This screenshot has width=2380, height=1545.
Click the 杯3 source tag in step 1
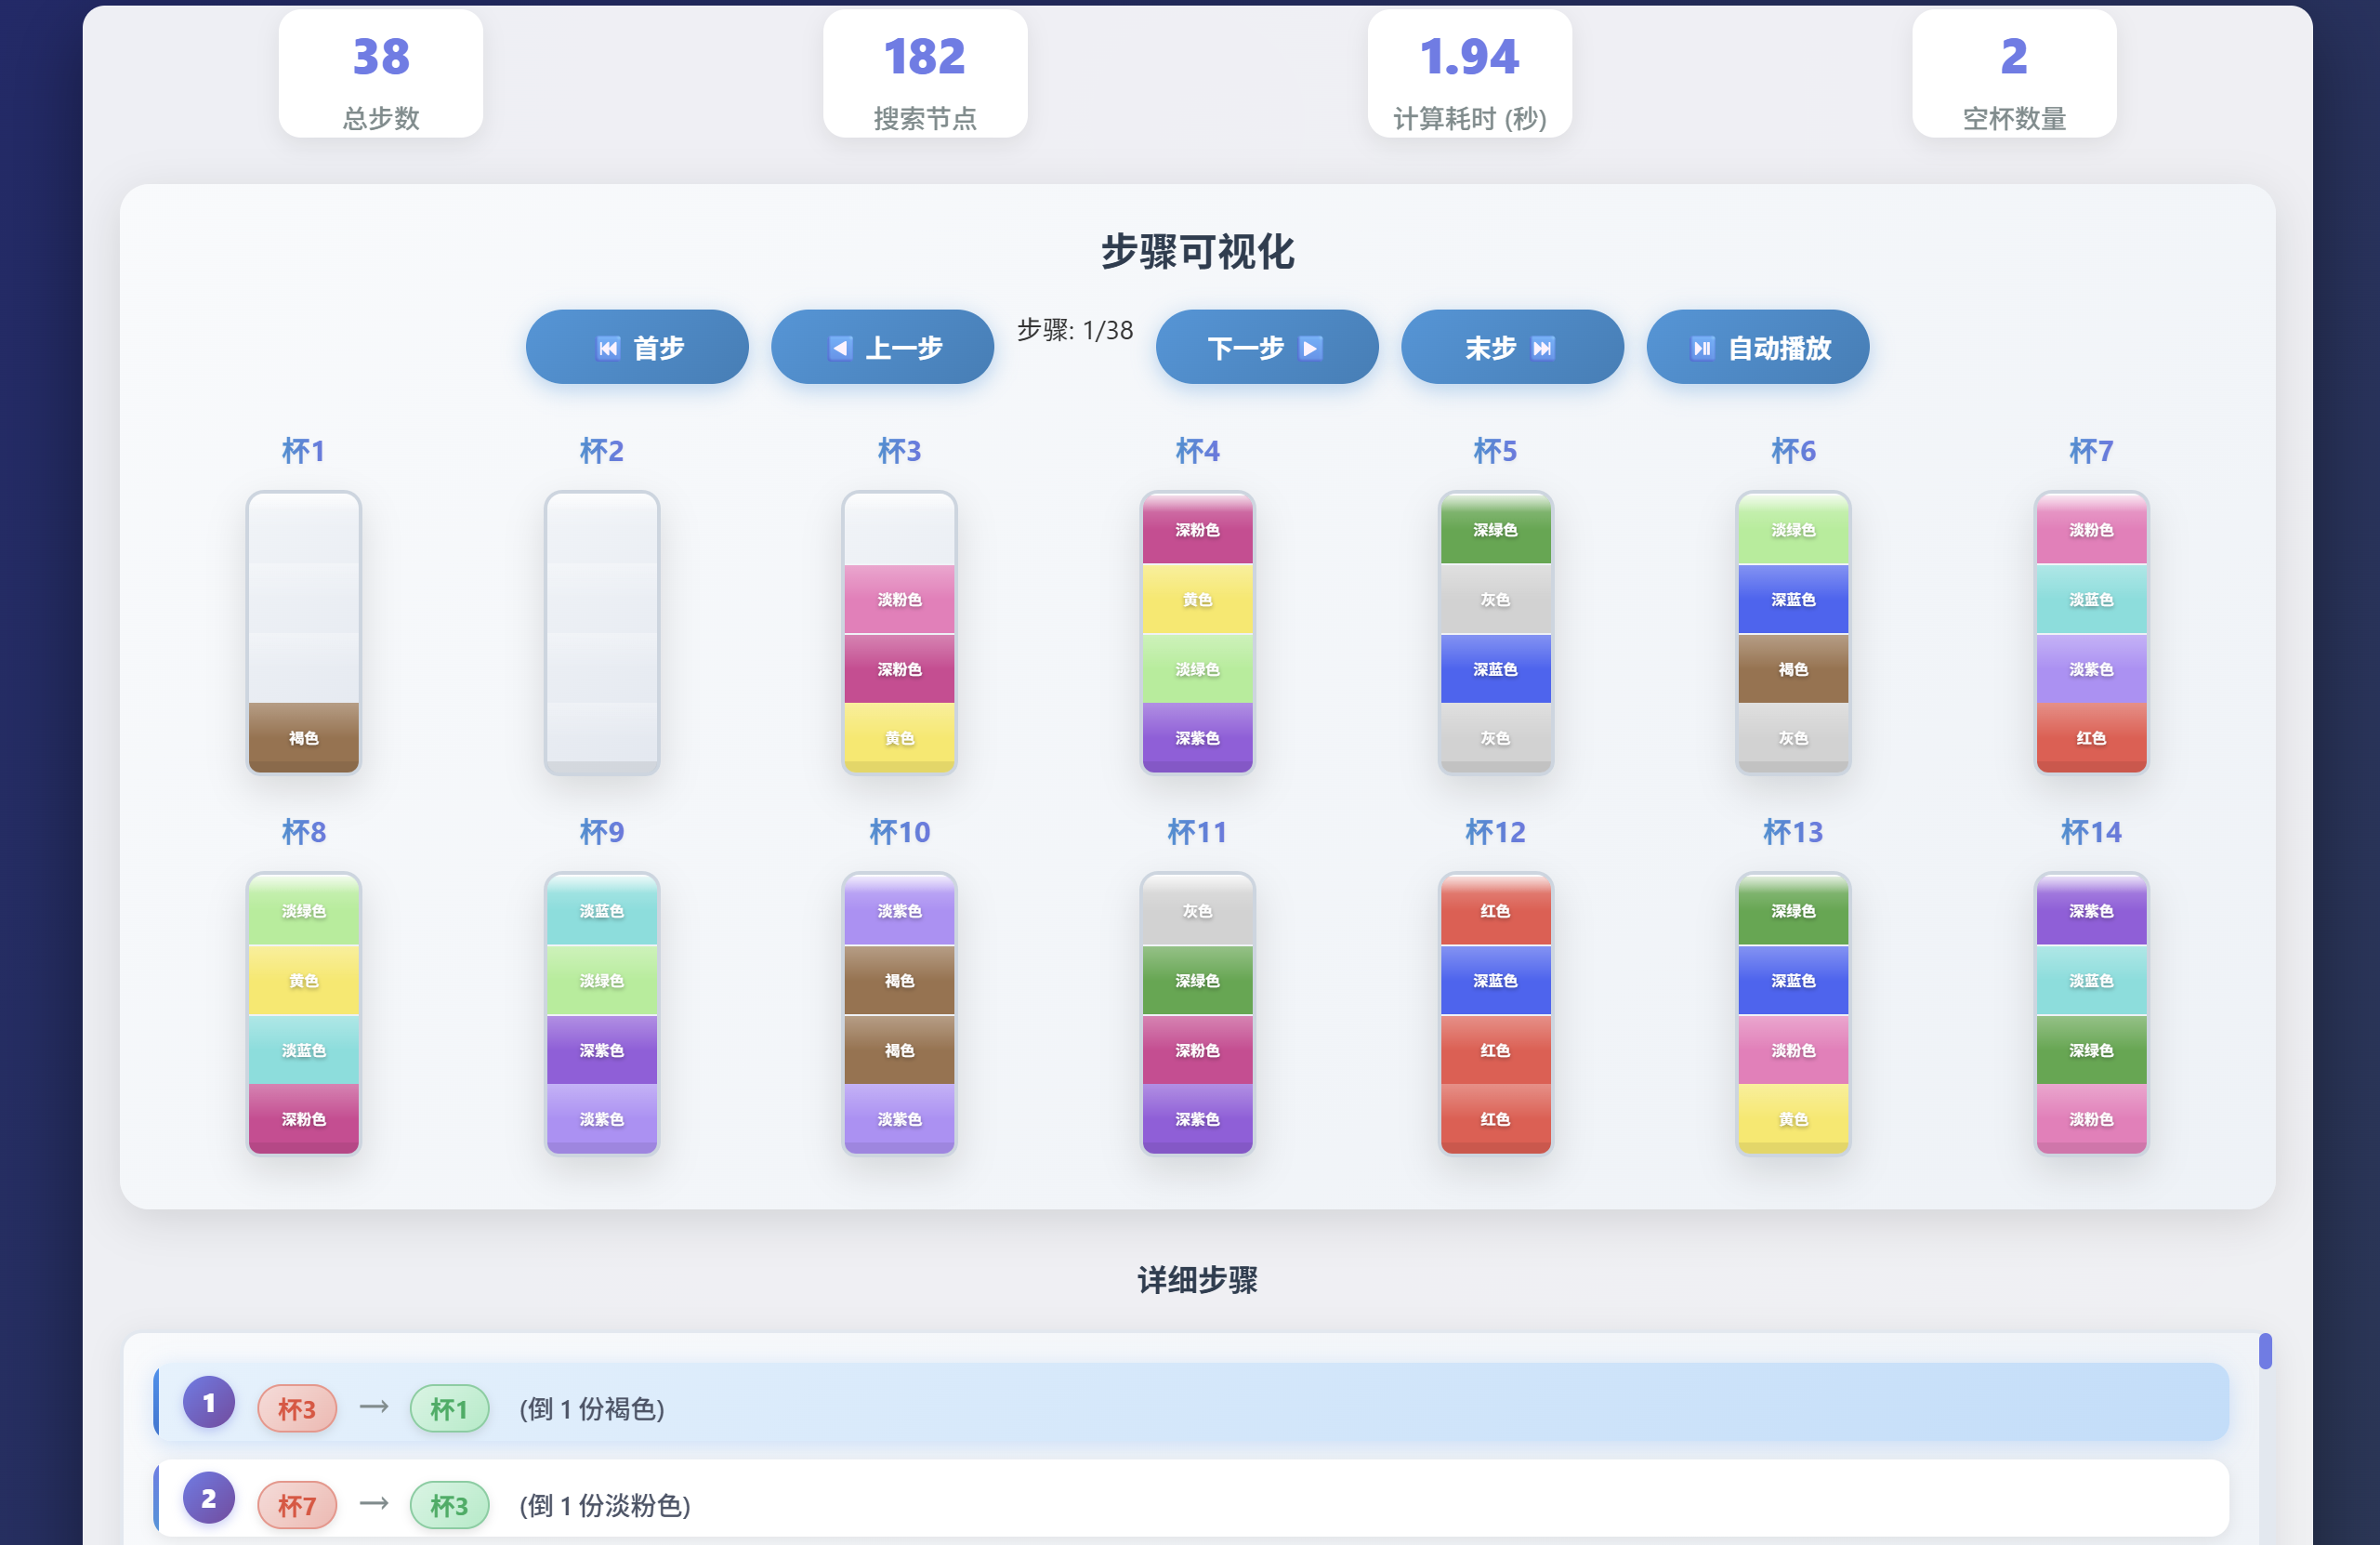tap(296, 1408)
